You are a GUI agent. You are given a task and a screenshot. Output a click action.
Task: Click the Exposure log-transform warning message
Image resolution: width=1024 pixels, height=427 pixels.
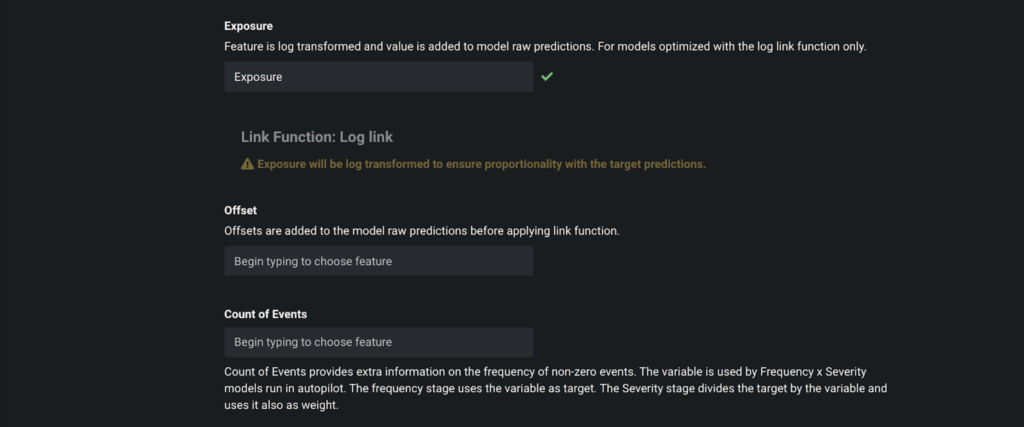481,165
